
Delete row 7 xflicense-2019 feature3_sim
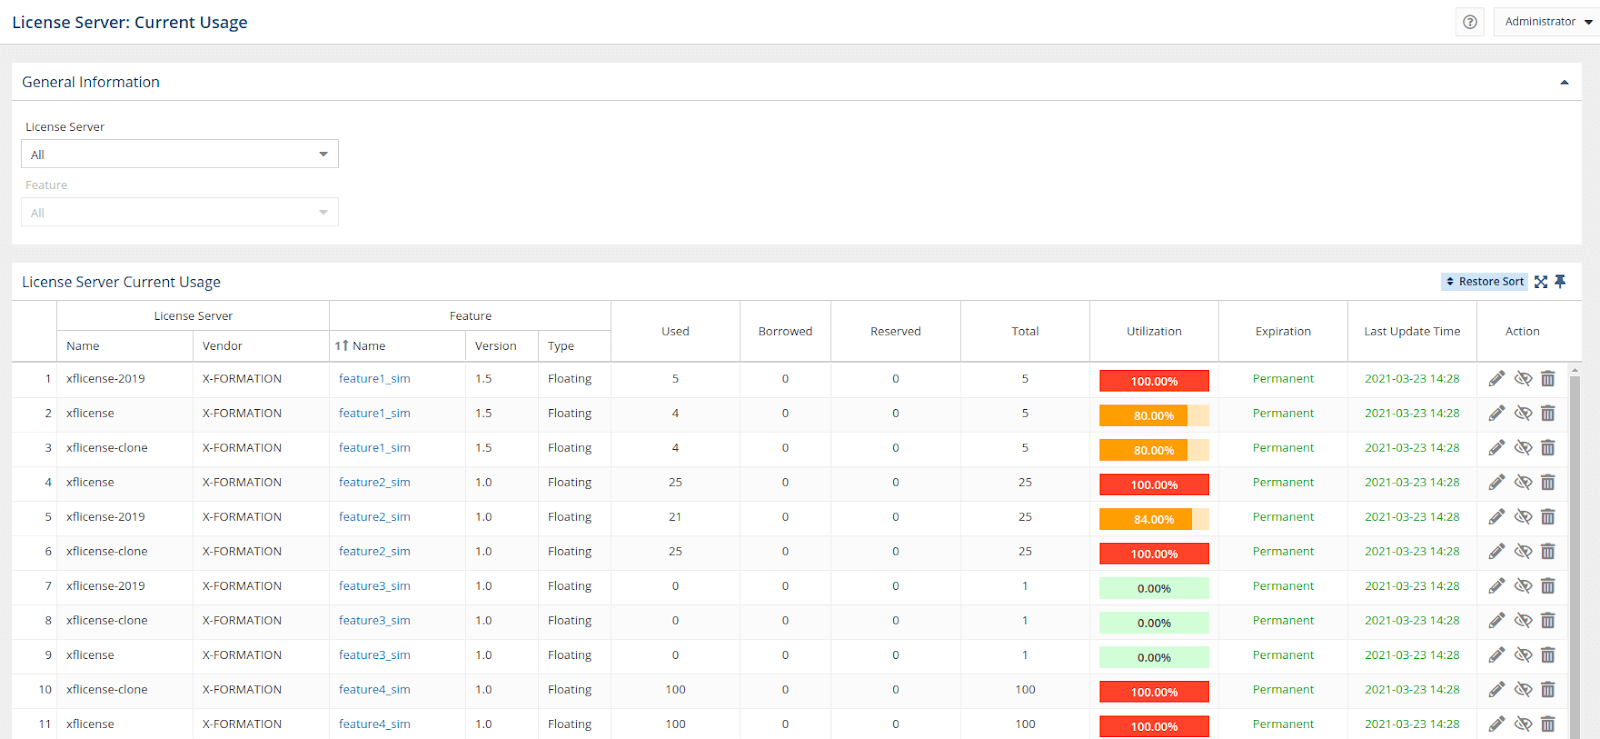point(1548,586)
